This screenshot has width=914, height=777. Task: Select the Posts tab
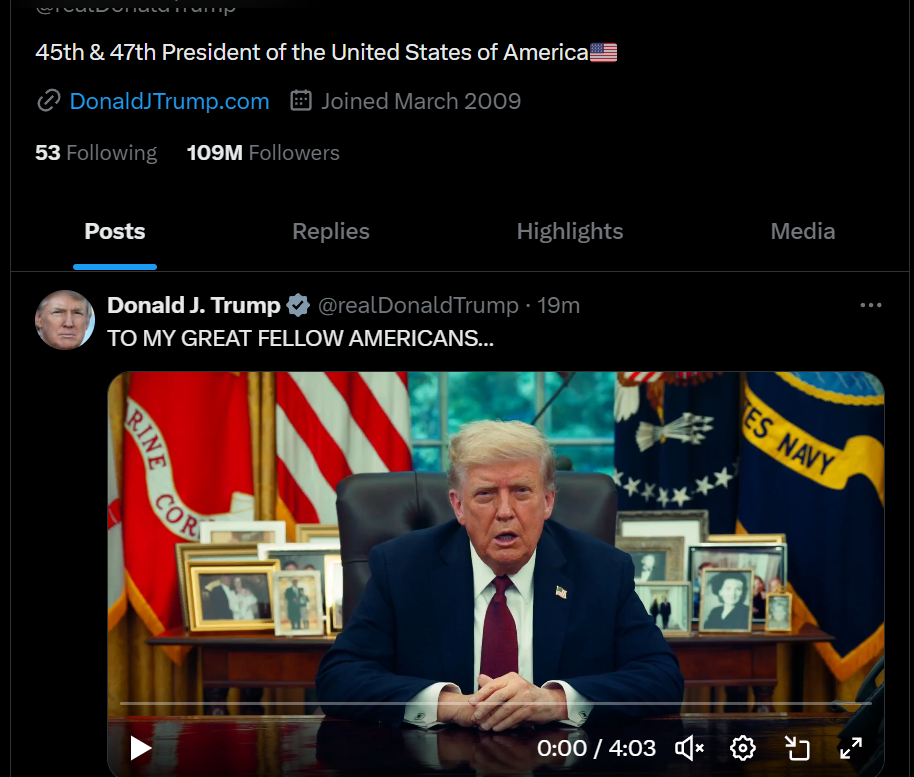coord(115,231)
